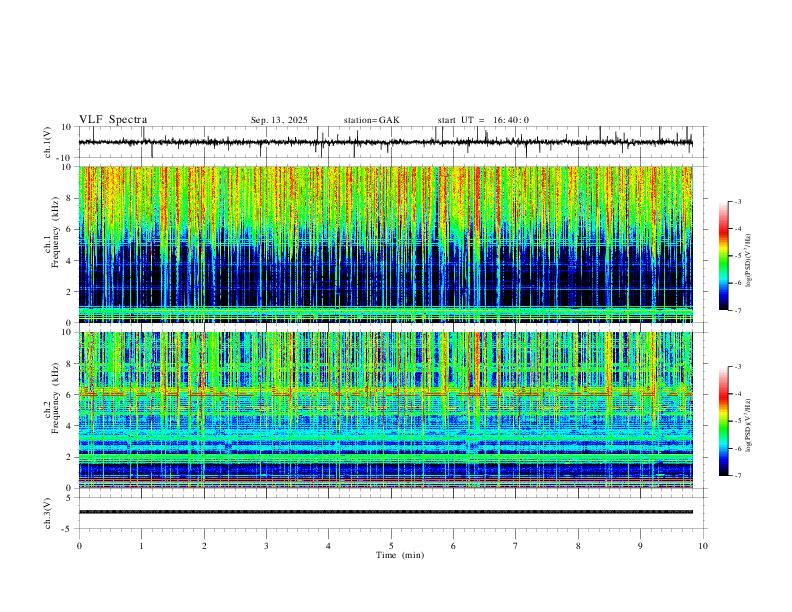Click the '-3' tick on ch.1 colorbar

(x=737, y=201)
